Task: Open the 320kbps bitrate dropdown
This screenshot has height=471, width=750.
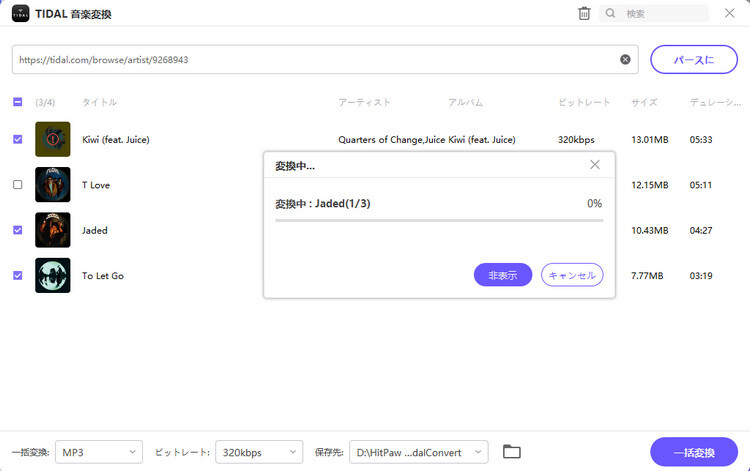Action: (259, 452)
